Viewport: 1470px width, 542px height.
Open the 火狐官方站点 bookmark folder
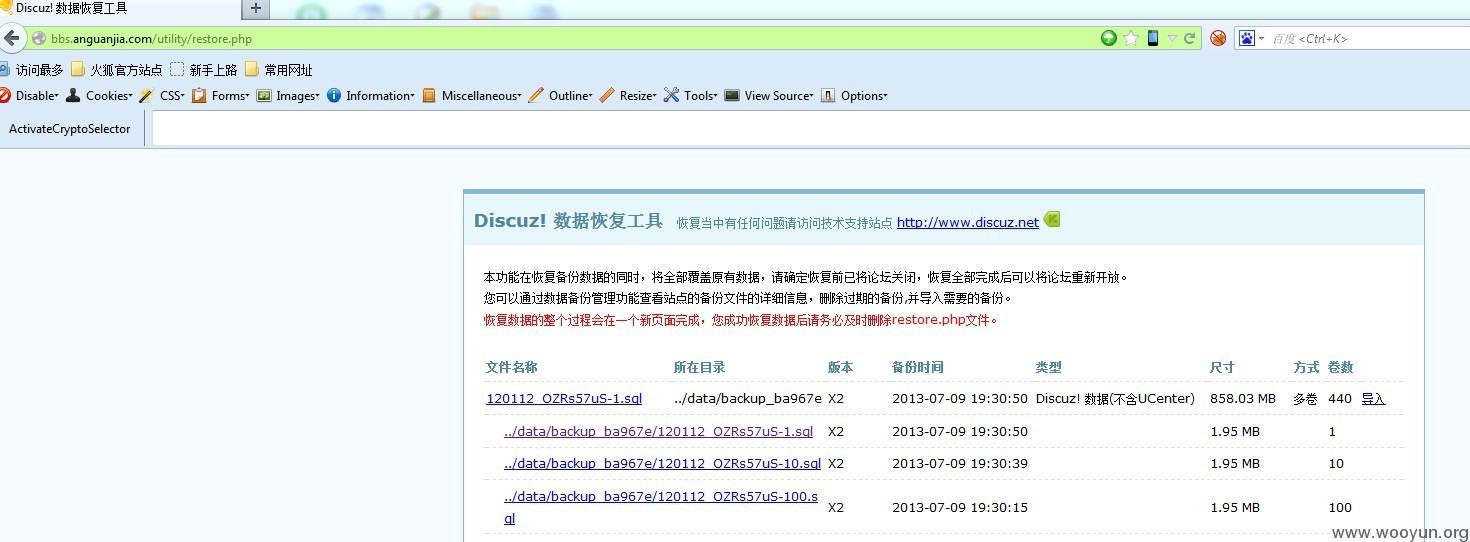(x=116, y=70)
